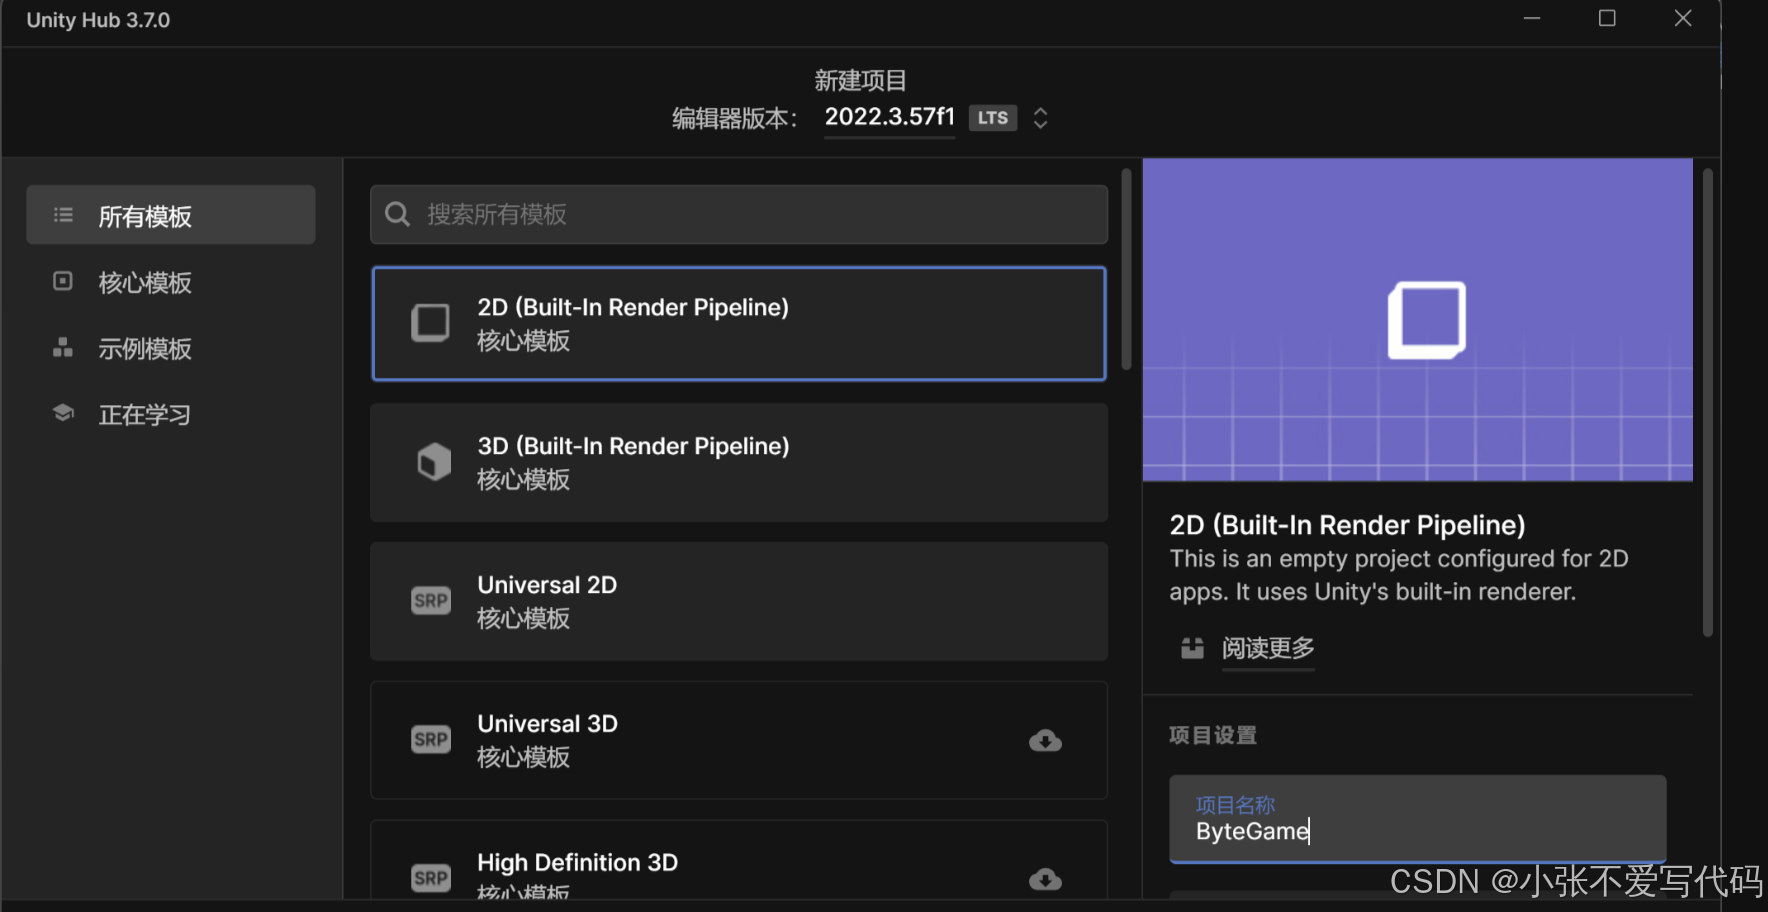The image size is (1768, 912).
Task: Open the 核心模板 sidebar category
Action: [171, 282]
